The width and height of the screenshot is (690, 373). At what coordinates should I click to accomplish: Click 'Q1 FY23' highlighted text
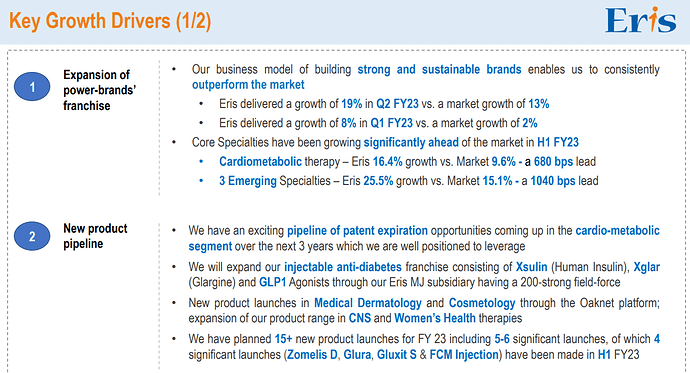coord(391,123)
